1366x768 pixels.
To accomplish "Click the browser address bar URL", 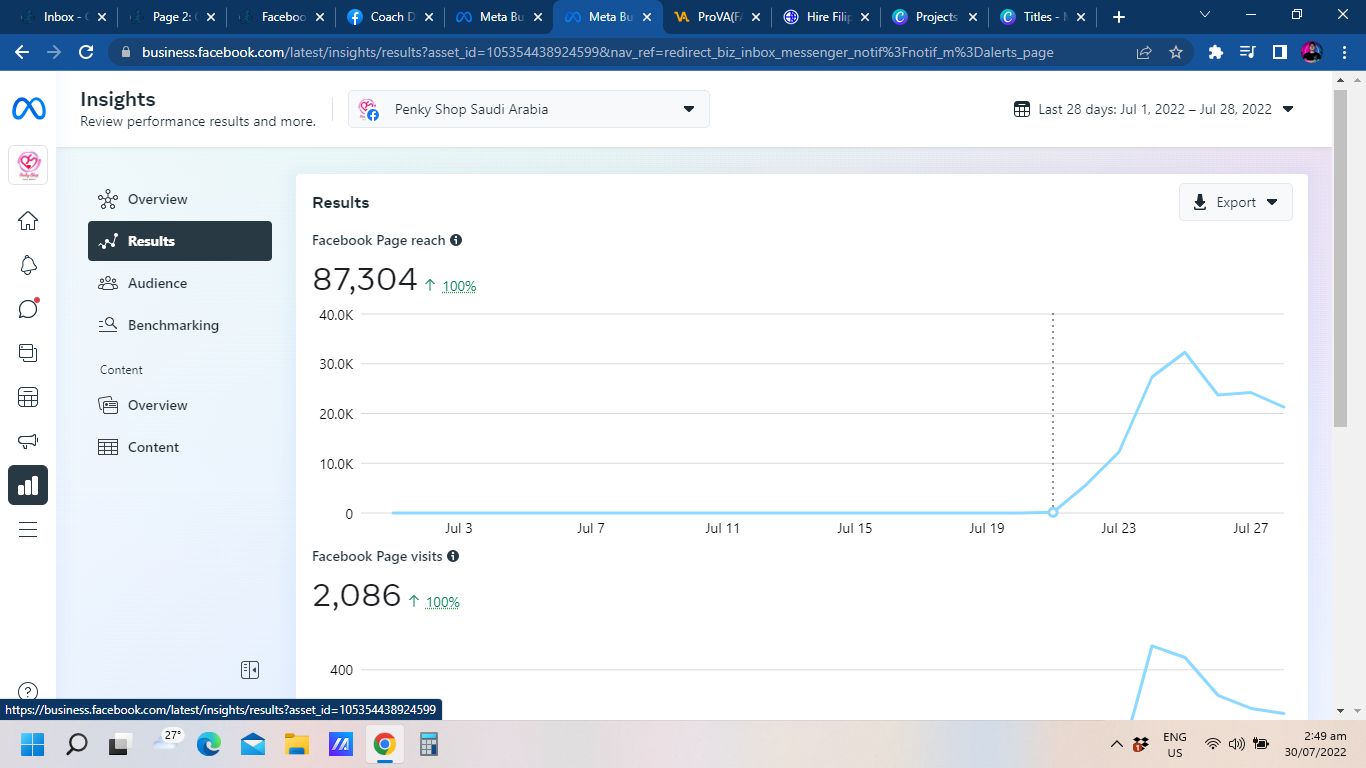I will pos(597,52).
